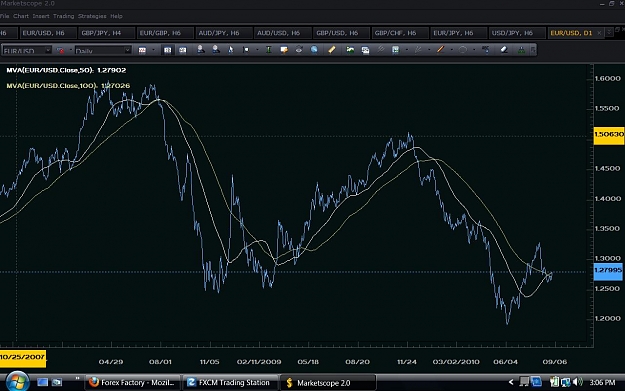Expand arrow next to green-blue indicator icon
This screenshot has width=625, height=391.
(x=407, y=50)
